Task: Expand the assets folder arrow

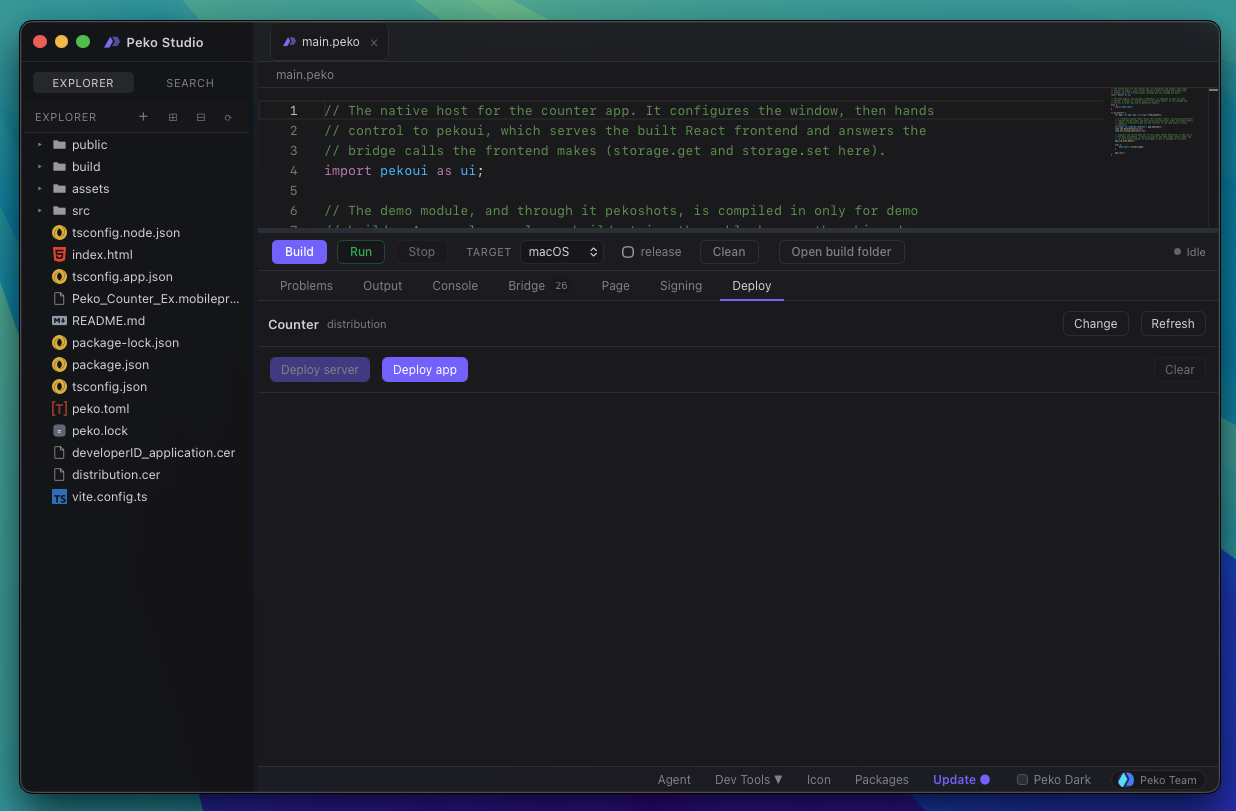Action: coord(40,189)
